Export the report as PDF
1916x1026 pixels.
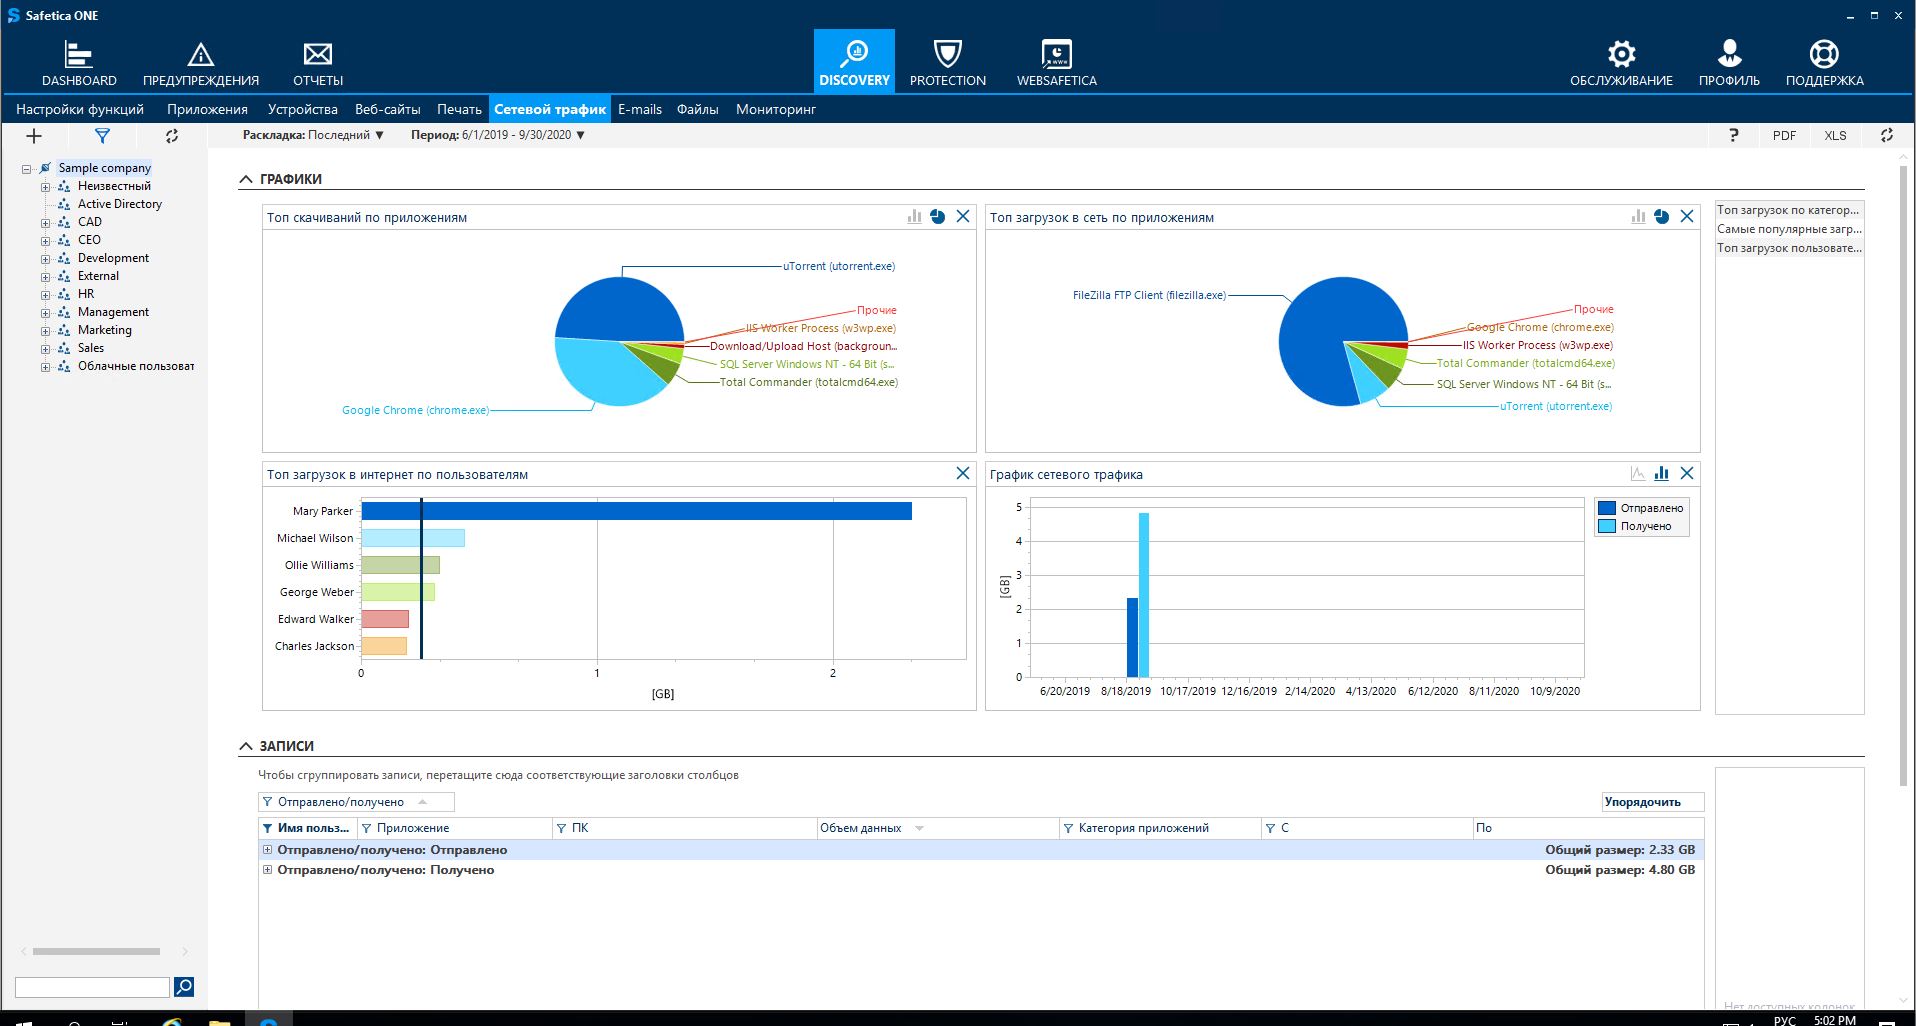click(x=1784, y=136)
